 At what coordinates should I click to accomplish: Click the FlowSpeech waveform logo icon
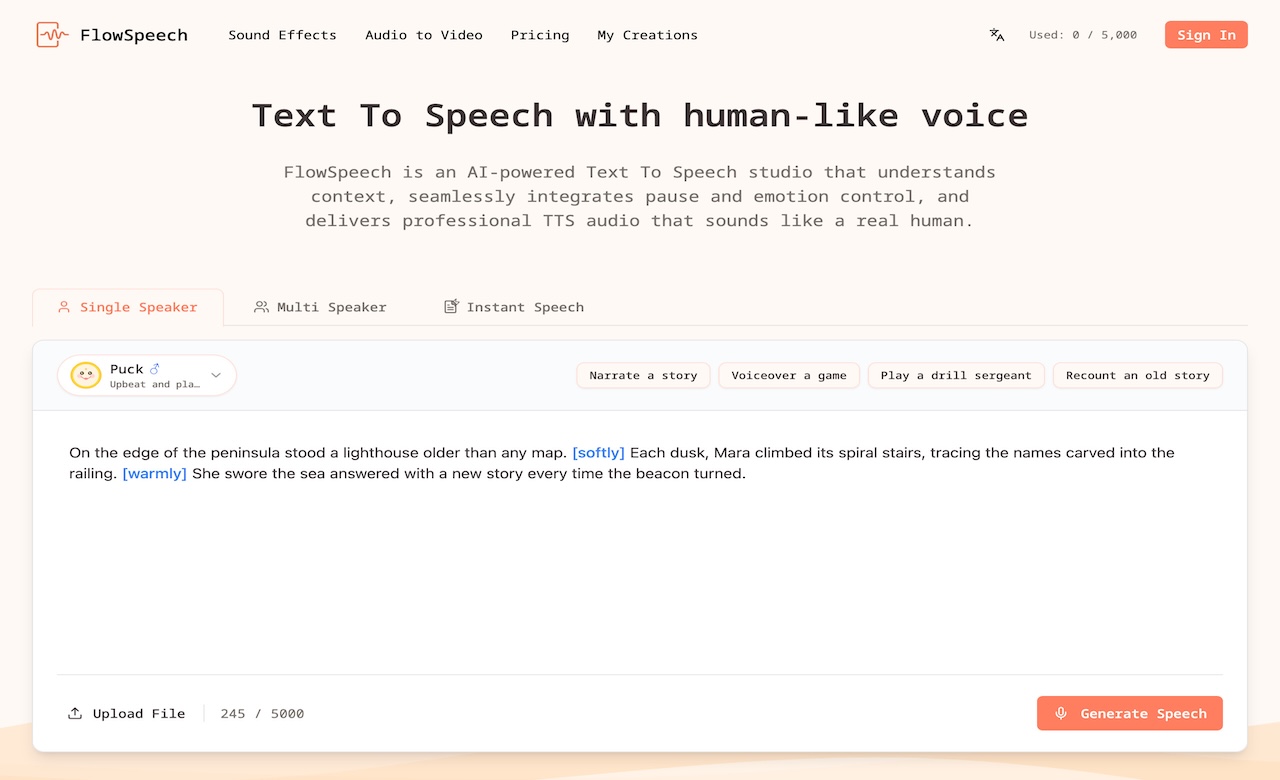click(52, 35)
